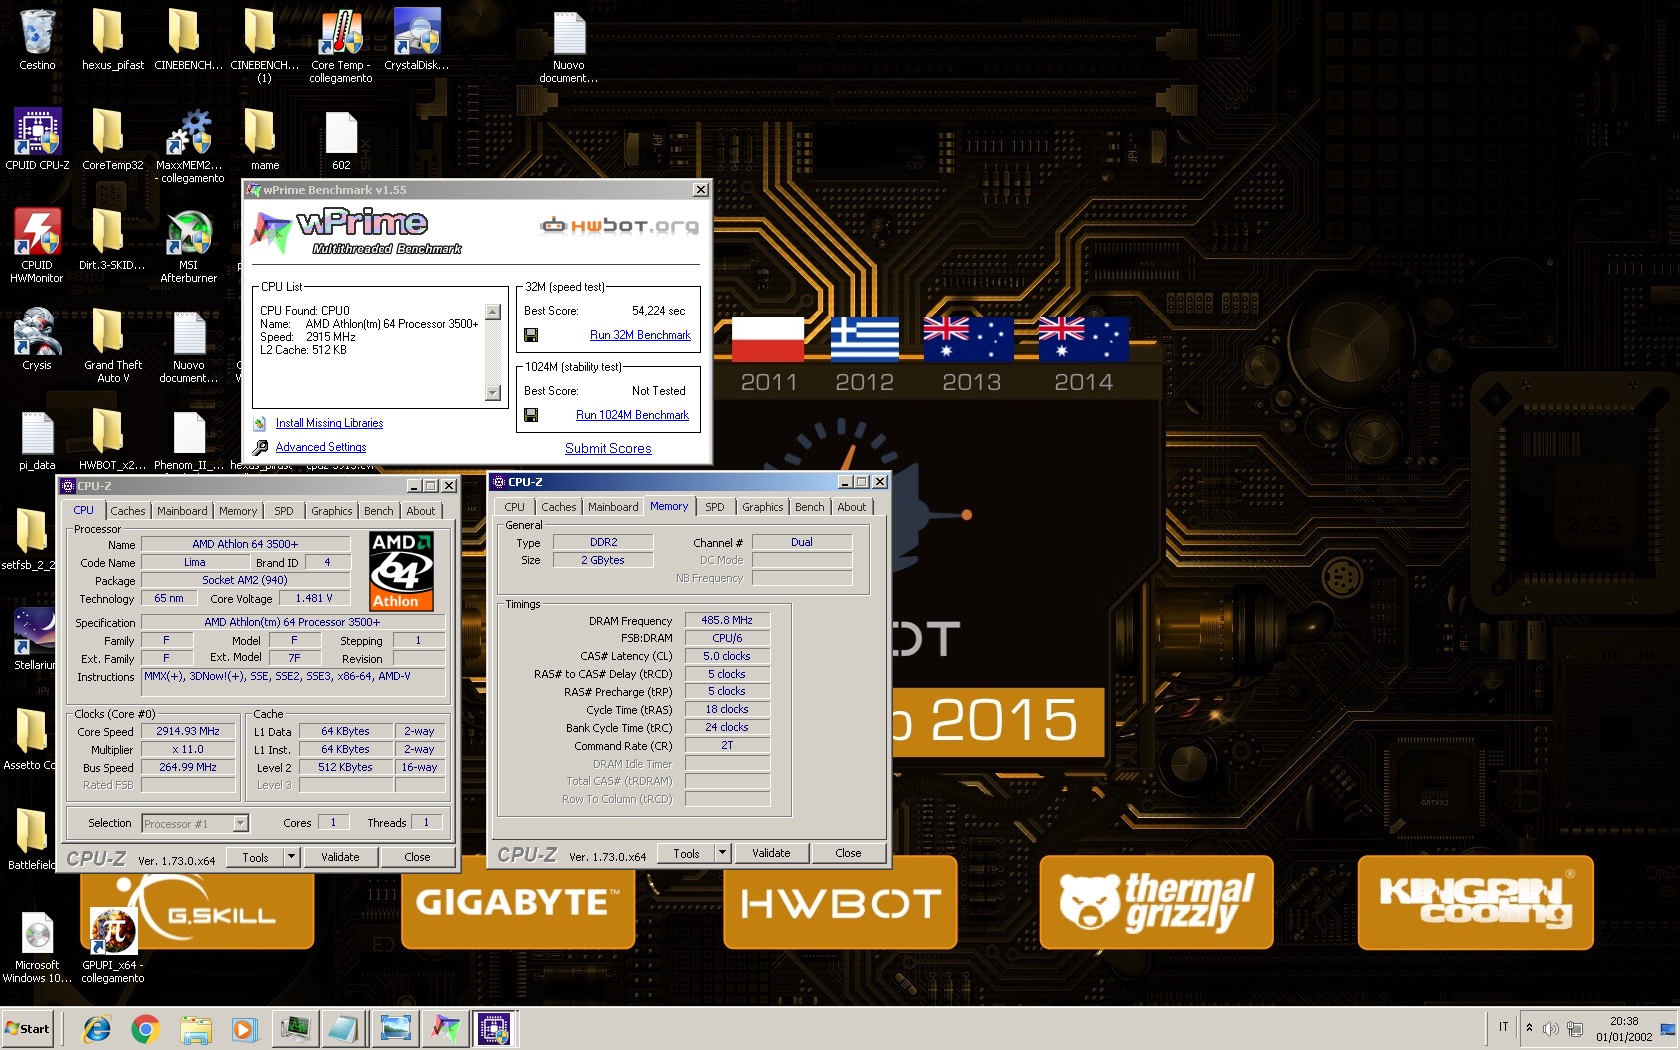Open GPUPI_x64 shortcut icon
Image resolution: width=1680 pixels, height=1050 pixels.
pyautogui.click(x=113, y=945)
